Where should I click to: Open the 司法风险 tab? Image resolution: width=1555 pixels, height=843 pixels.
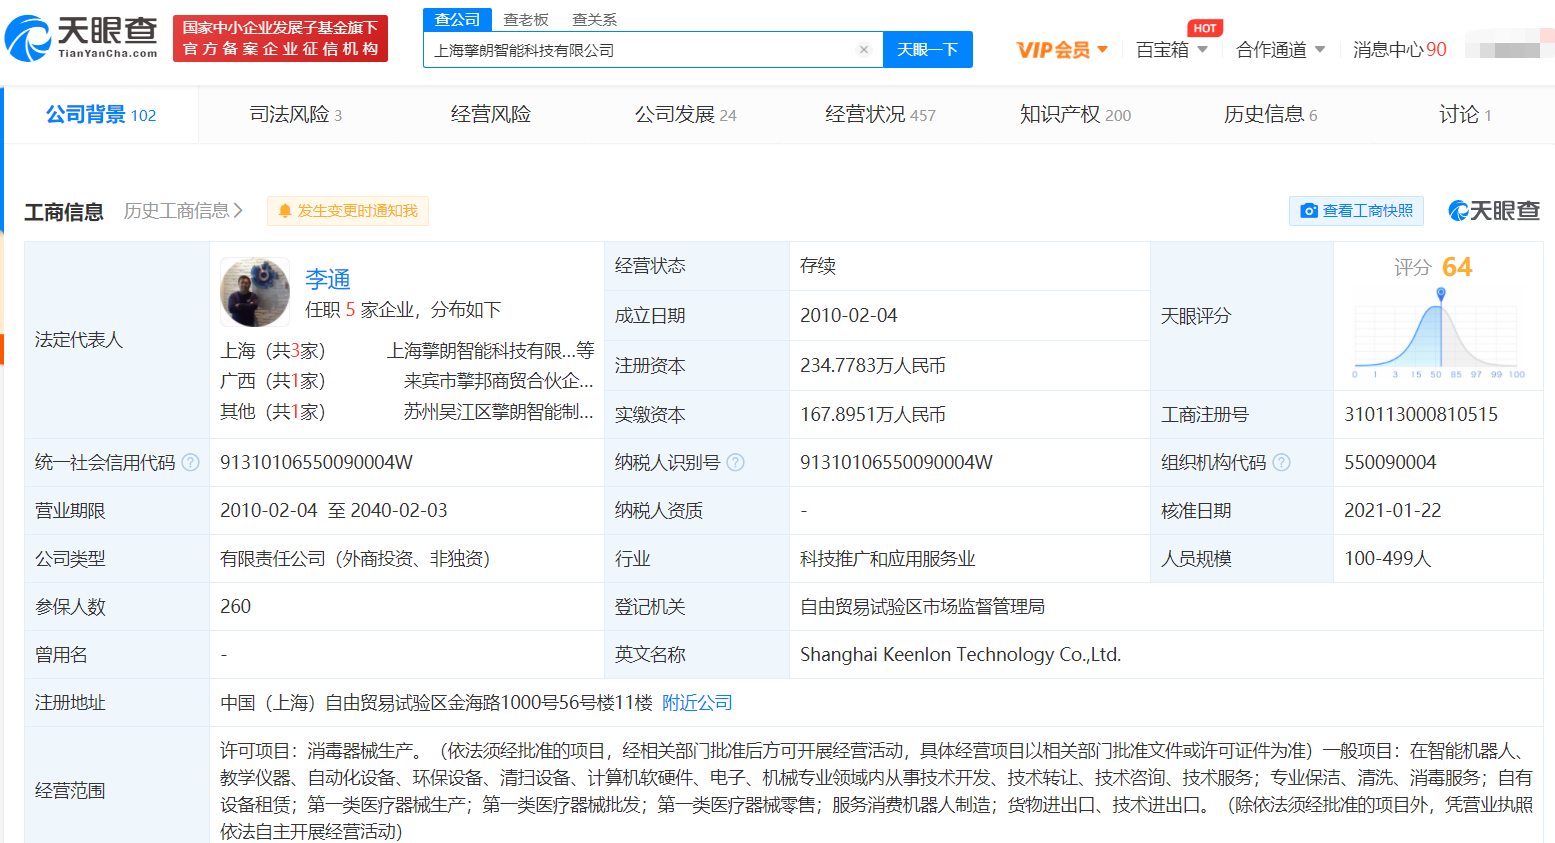click(296, 114)
